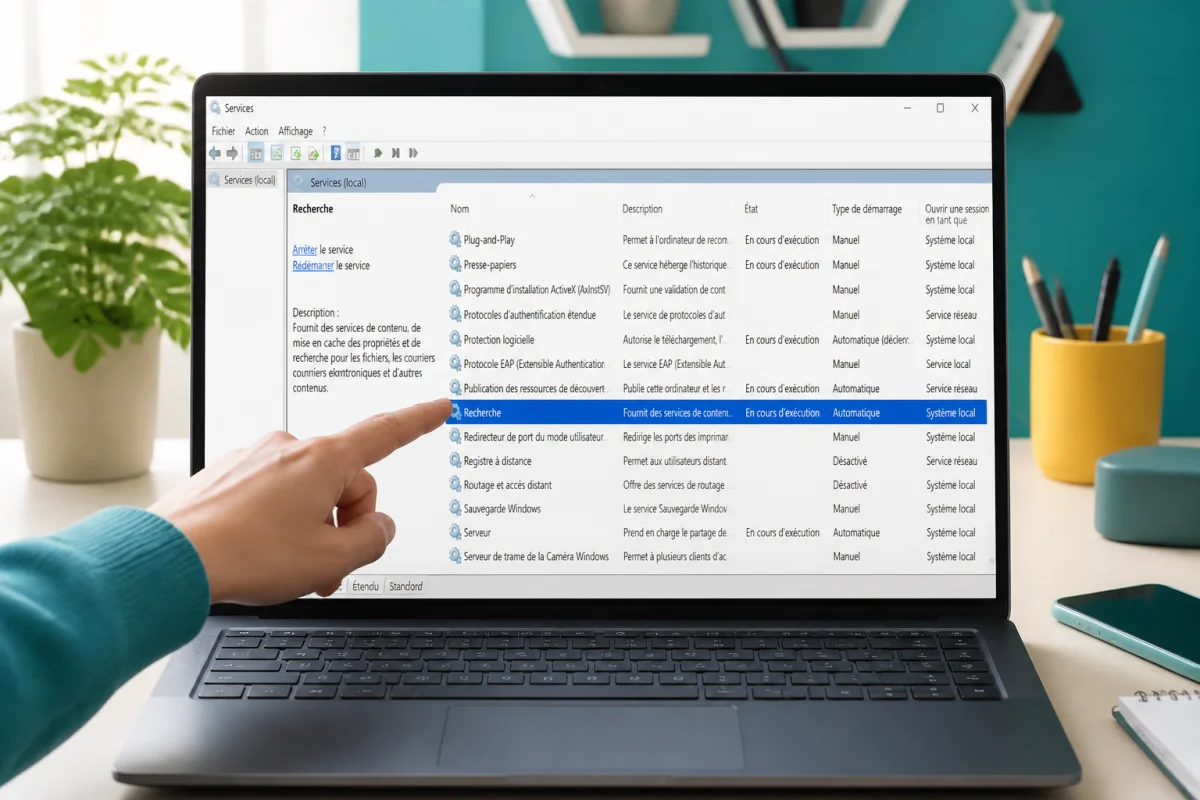The image size is (1200, 800).
Task: Select the Presse-papiers service name
Action: pyautogui.click(x=490, y=265)
